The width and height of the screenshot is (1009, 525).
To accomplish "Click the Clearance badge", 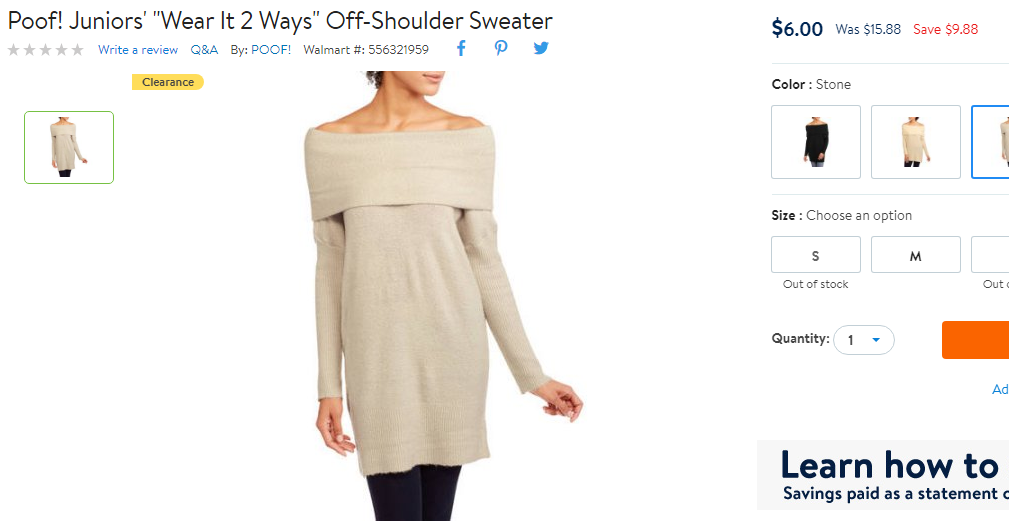I will pos(168,82).
